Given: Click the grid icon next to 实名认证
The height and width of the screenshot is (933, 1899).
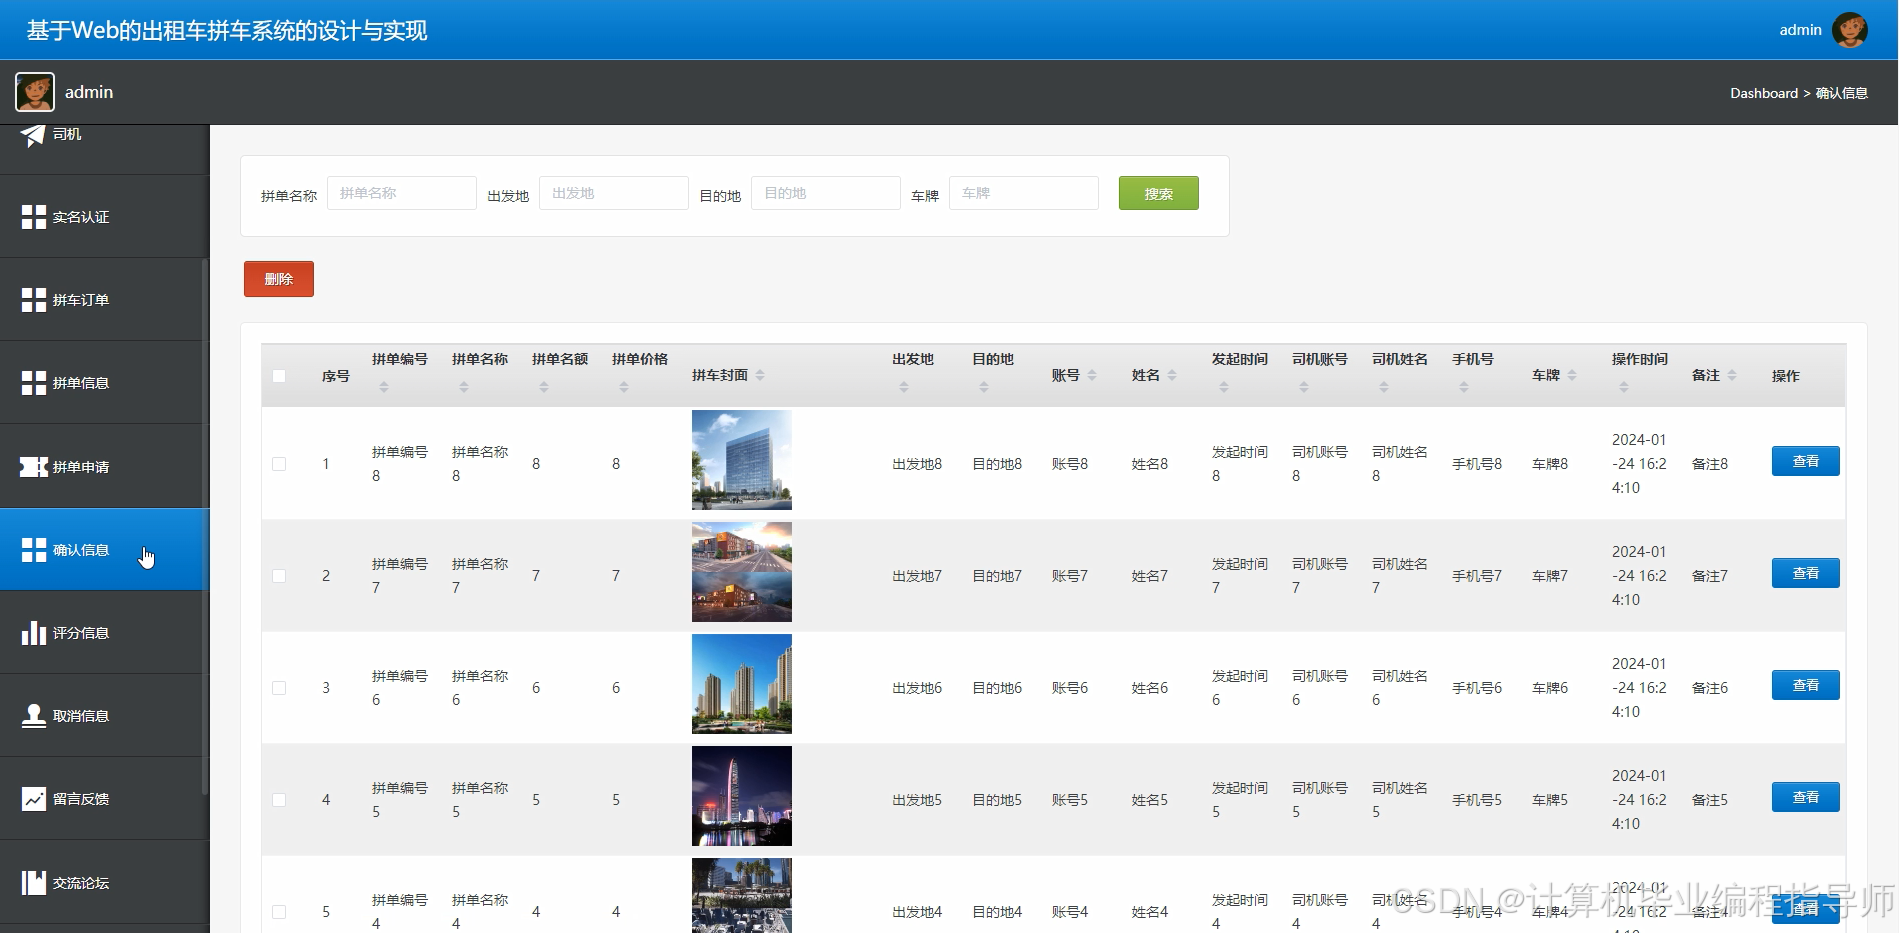Looking at the screenshot, I should [x=34, y=217].
